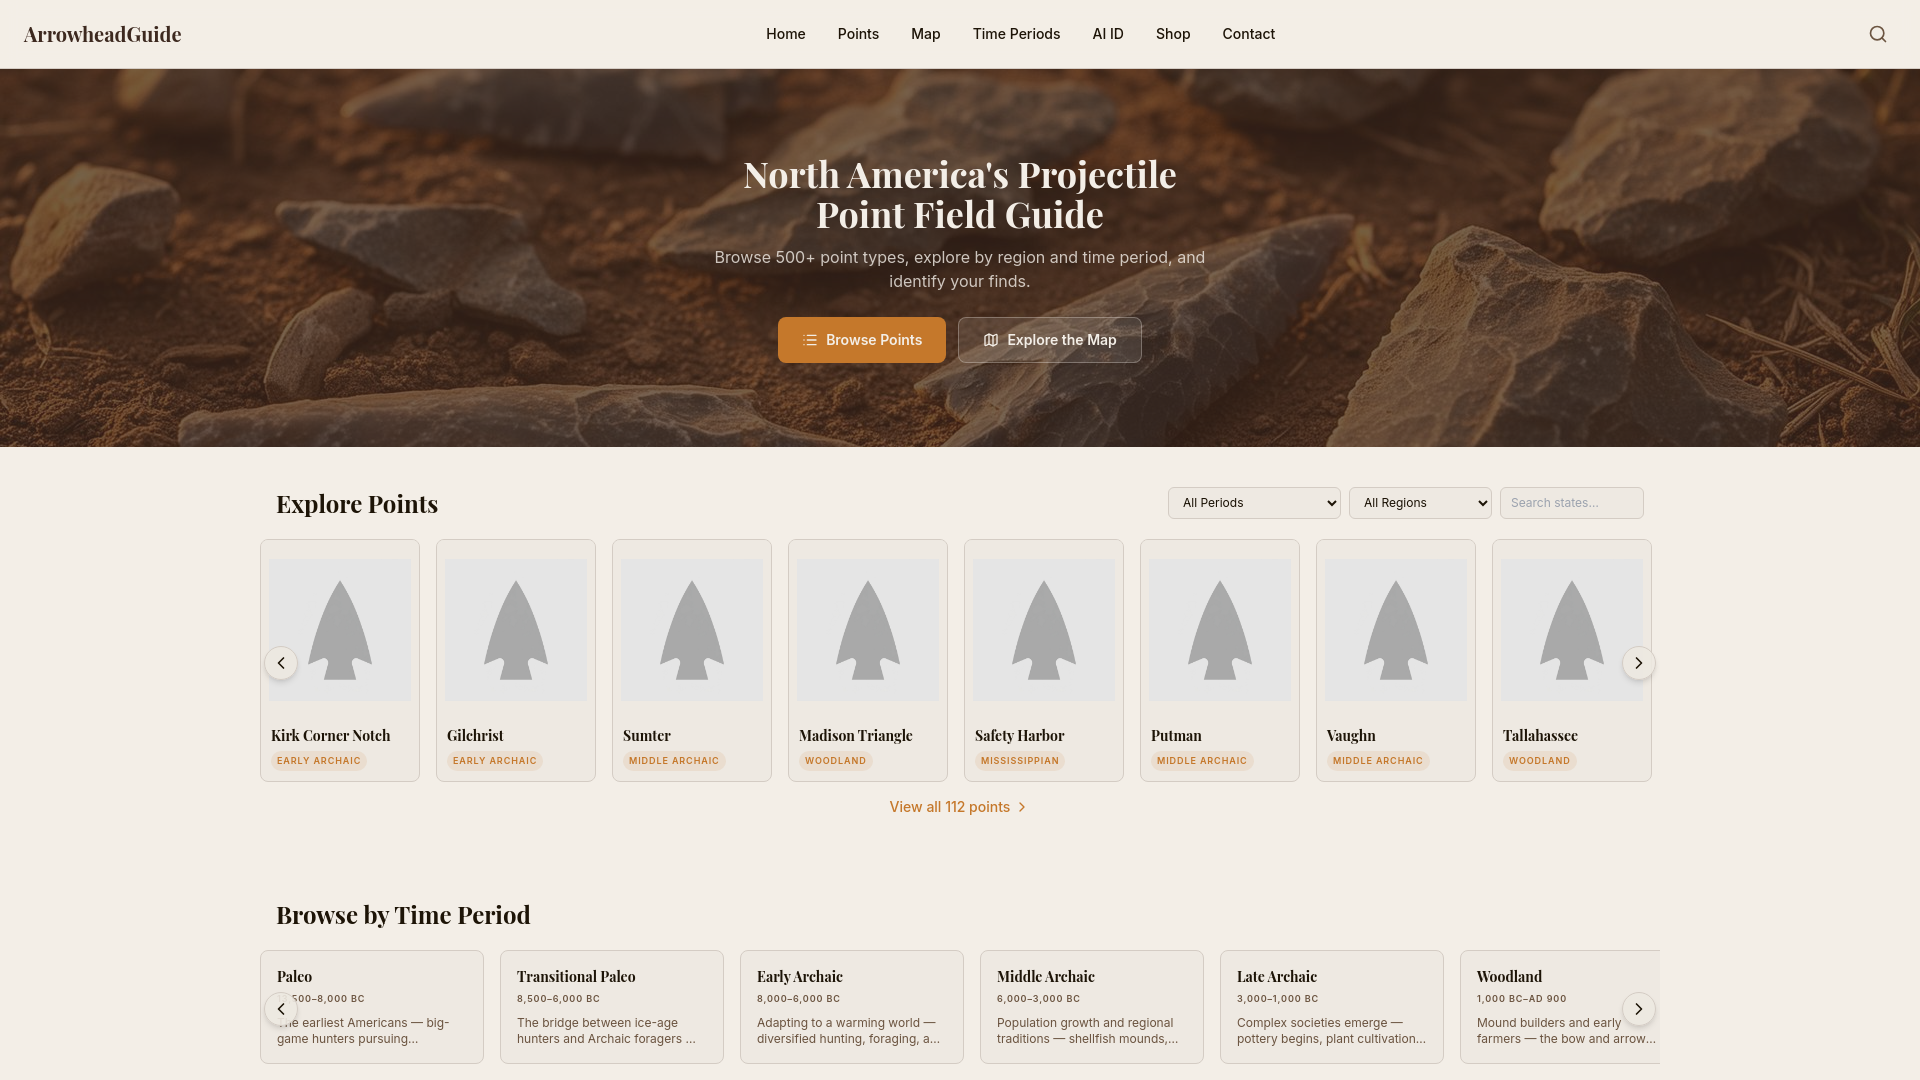The height and width of the screenshot is (1080, 1920).
Task: Open the All Periods dropdown
Action: (x=1254, y=503)
